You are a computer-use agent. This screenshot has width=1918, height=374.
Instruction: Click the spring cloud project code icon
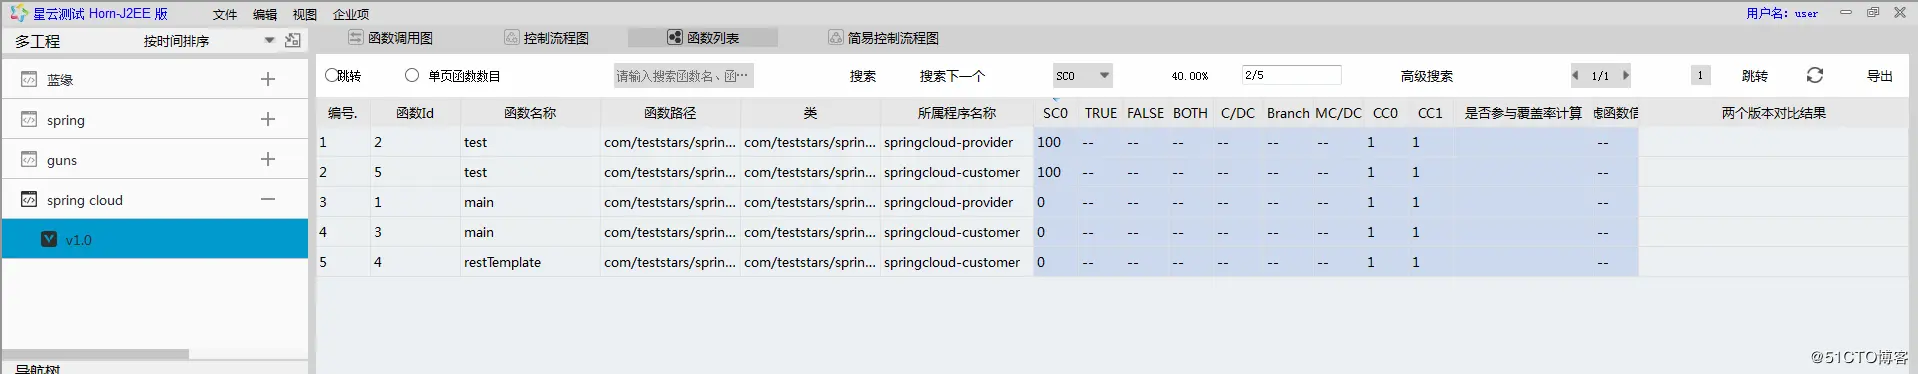(x=29, y=199)
